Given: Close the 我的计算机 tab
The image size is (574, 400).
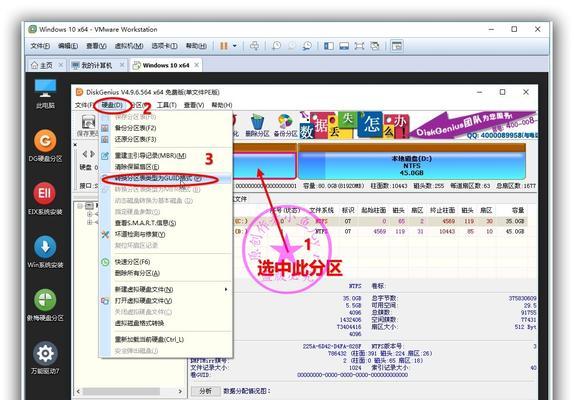Looking at the screenshot, I should coord(122,65).
